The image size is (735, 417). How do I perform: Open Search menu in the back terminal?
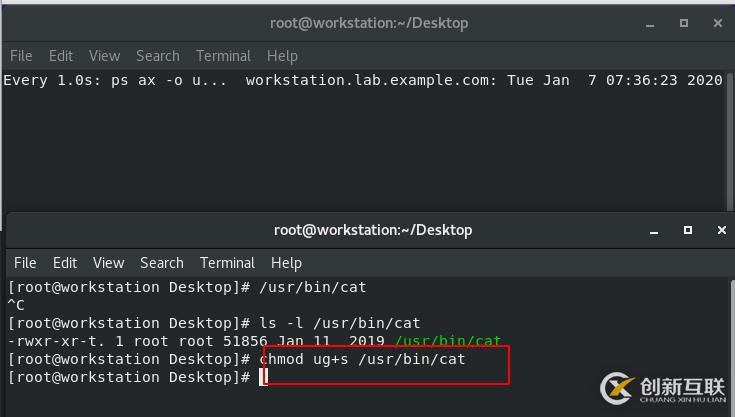pos(158,56)
